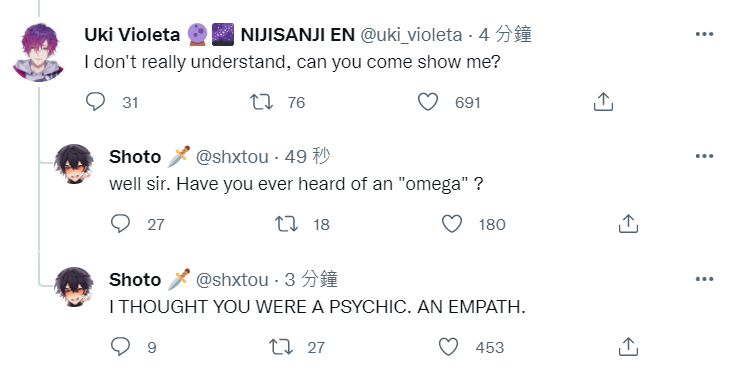Open more options for the PSYCHIC tweet

click(x=704, y=279)
